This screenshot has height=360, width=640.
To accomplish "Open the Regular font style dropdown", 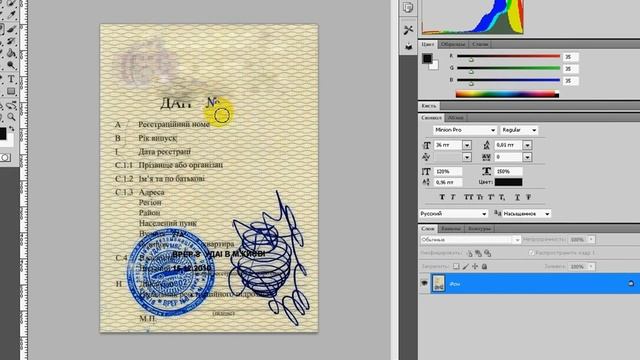I will 519,130.
